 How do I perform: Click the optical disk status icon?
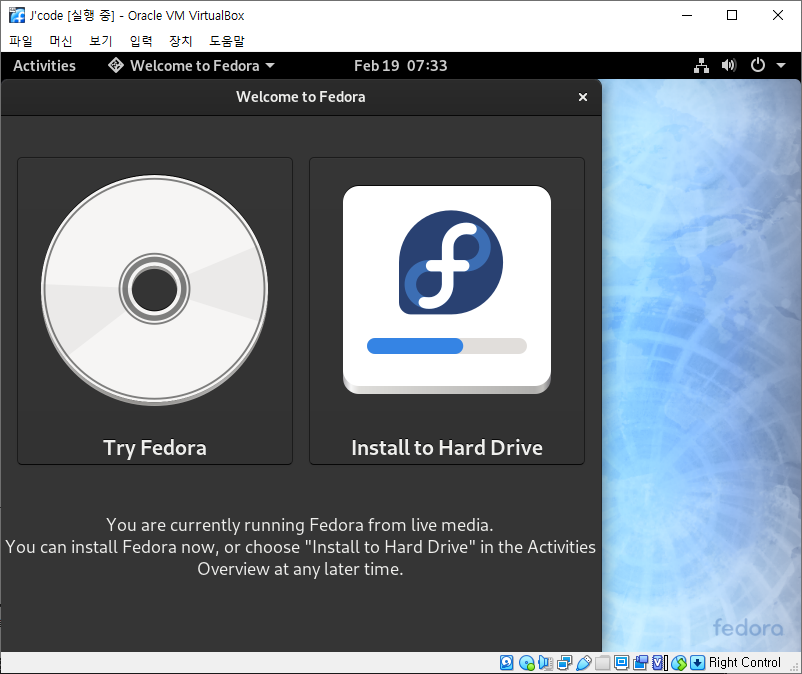pos(526,663)
